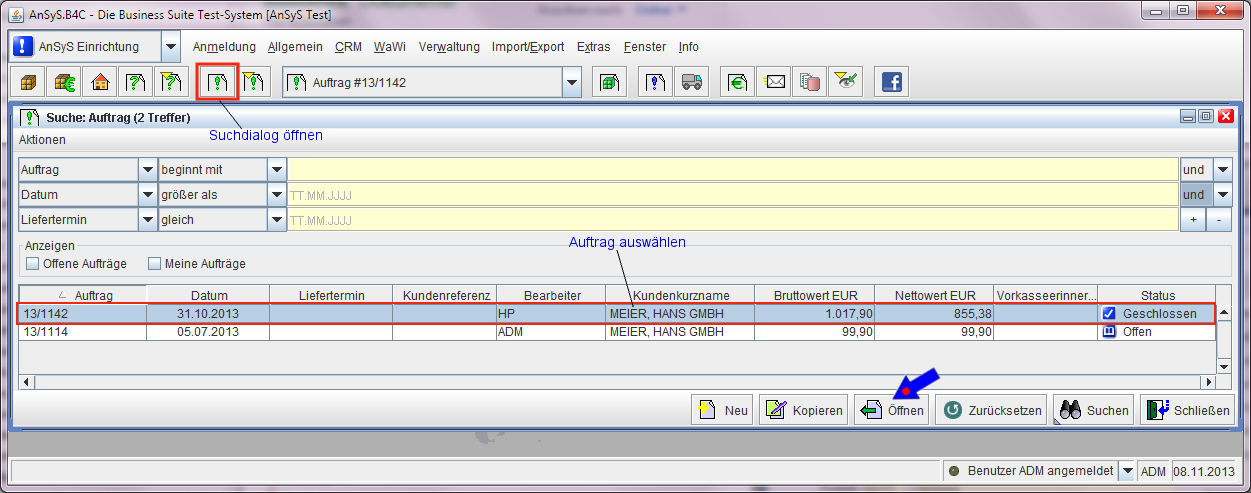Image resolution: width=1251 pixels, height=493 pixels.
Task: Open the Import/Export menu
Action: pos(527,47)
